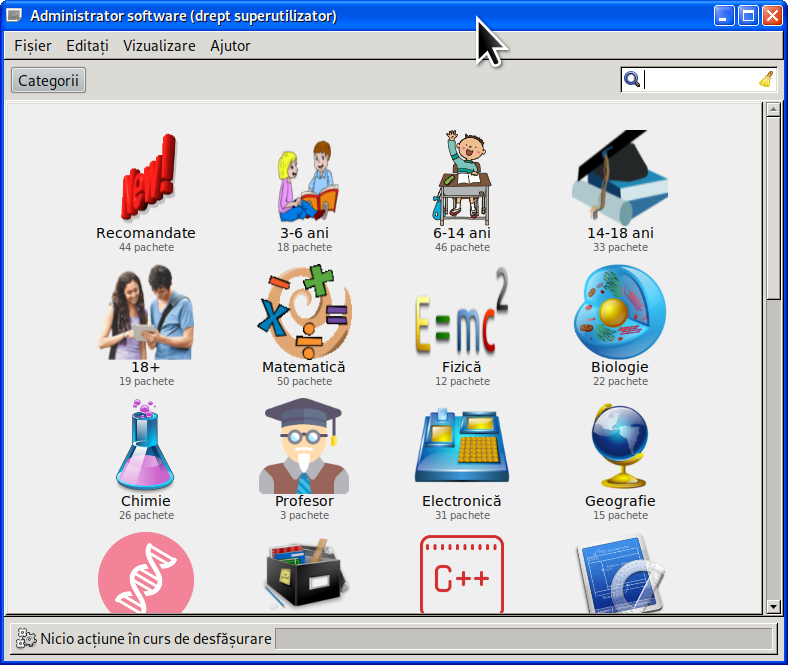Viewport: 788px width, 665px height.
Task: Open the Fișier menu
Action: [x=33, y=46]
